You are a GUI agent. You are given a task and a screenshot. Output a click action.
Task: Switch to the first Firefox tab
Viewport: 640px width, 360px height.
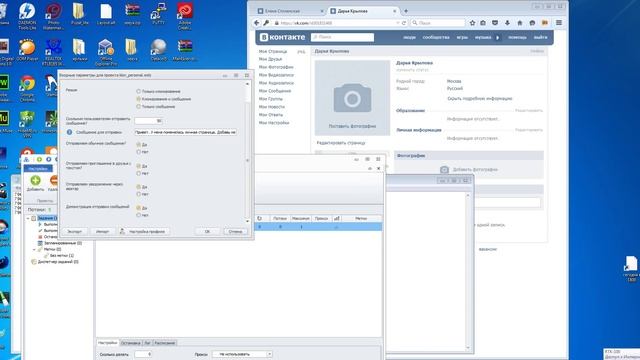290,11
